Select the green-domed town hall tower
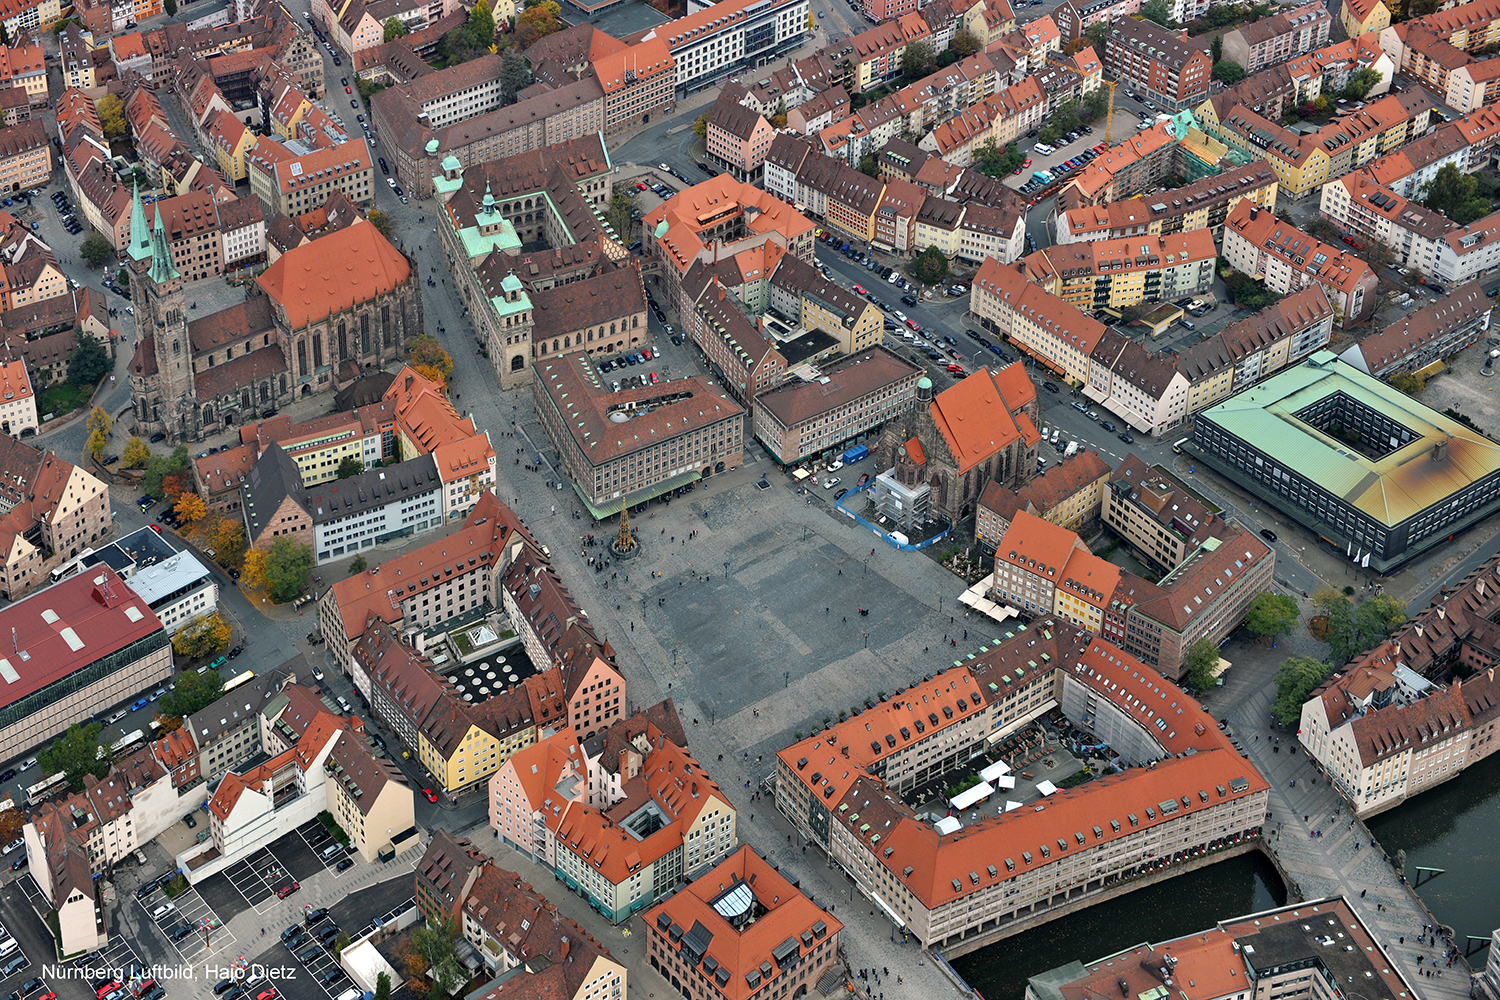The height and width of the screenshot is (1000, 1500). [x=512, y=300]
